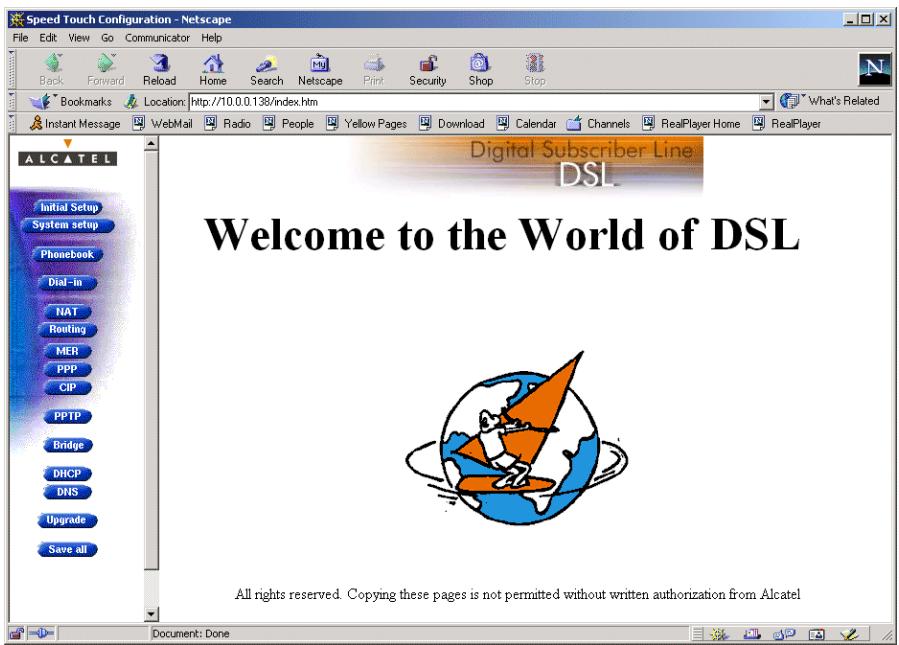Viewport: 899px width, 645px height.
Task: Click the What's Related icon
Action: pos(790,101)
